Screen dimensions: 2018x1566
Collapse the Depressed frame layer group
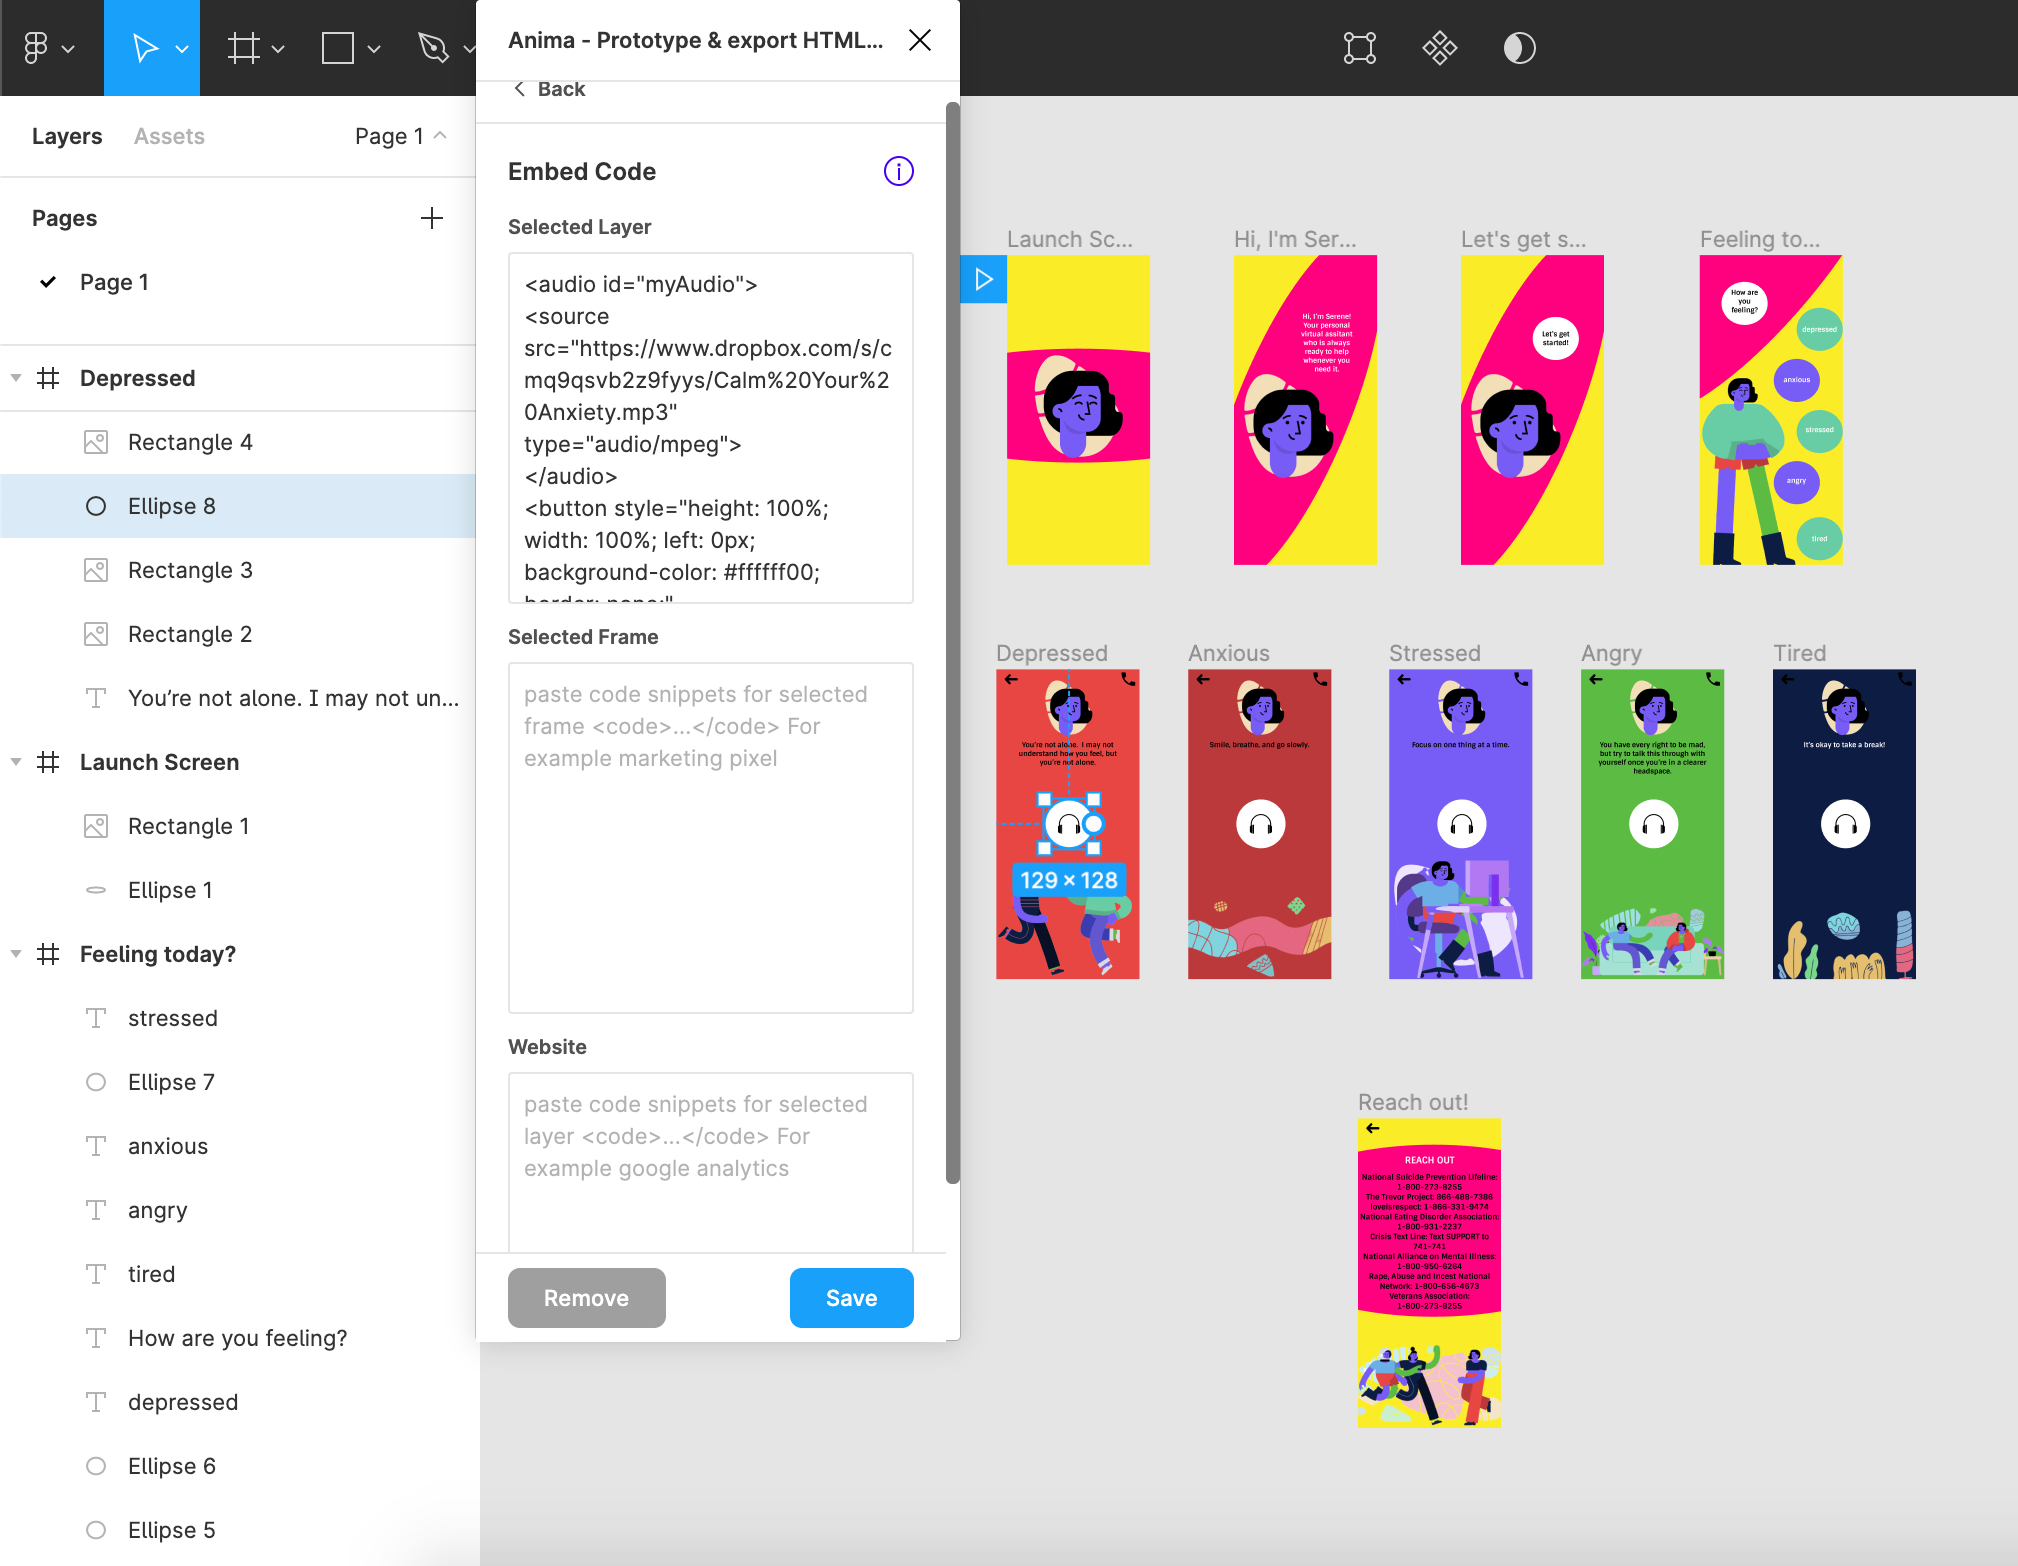tap(16, 378)
